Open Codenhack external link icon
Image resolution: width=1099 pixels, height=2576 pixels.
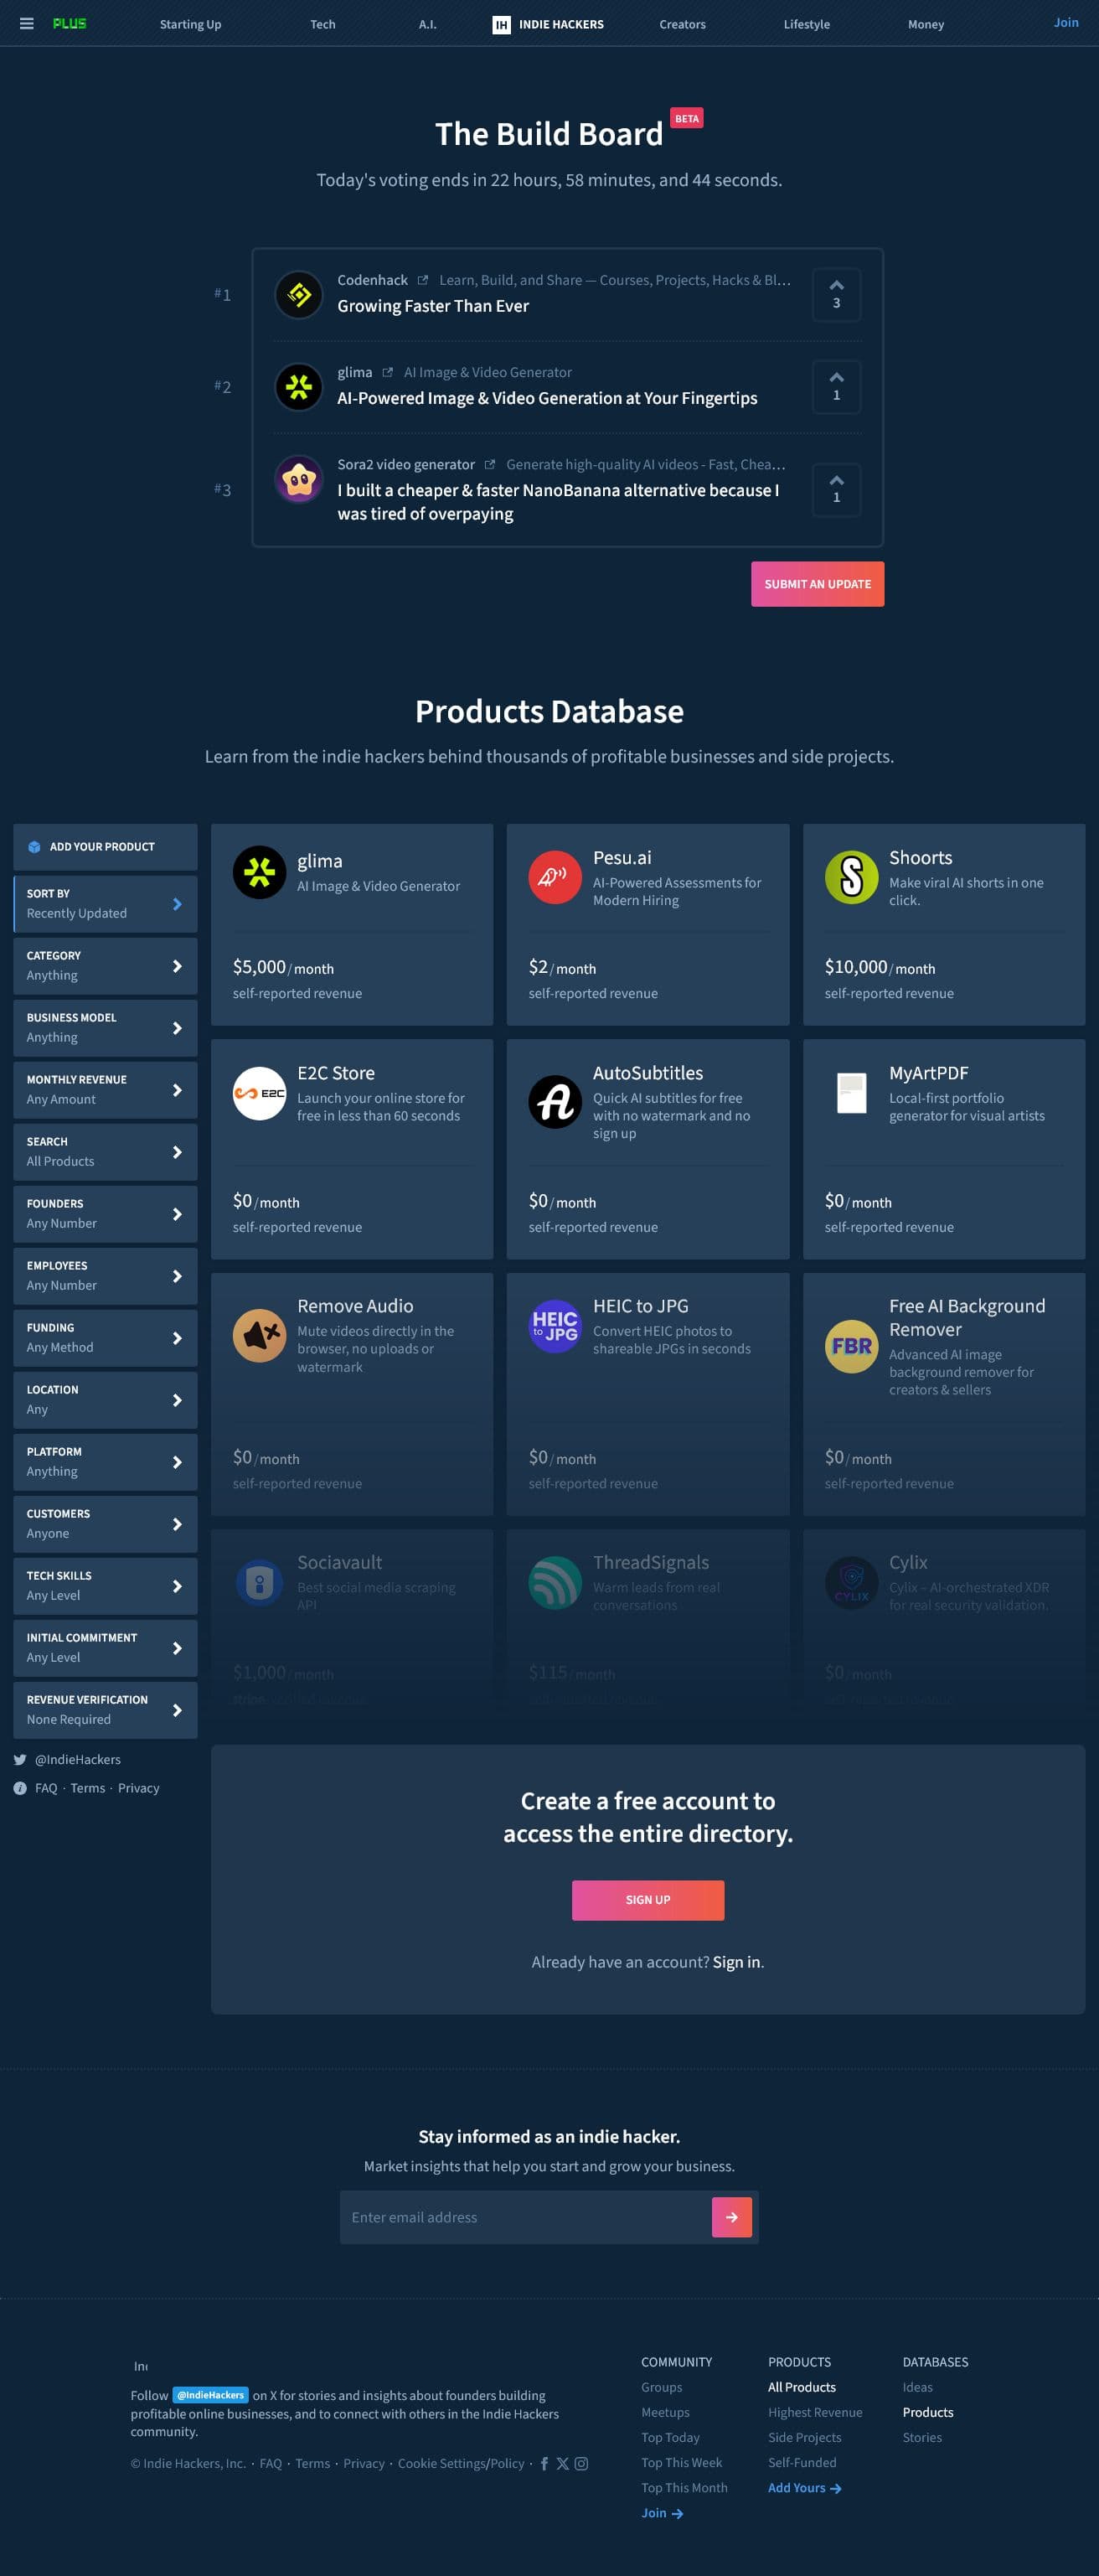point(423,280)
